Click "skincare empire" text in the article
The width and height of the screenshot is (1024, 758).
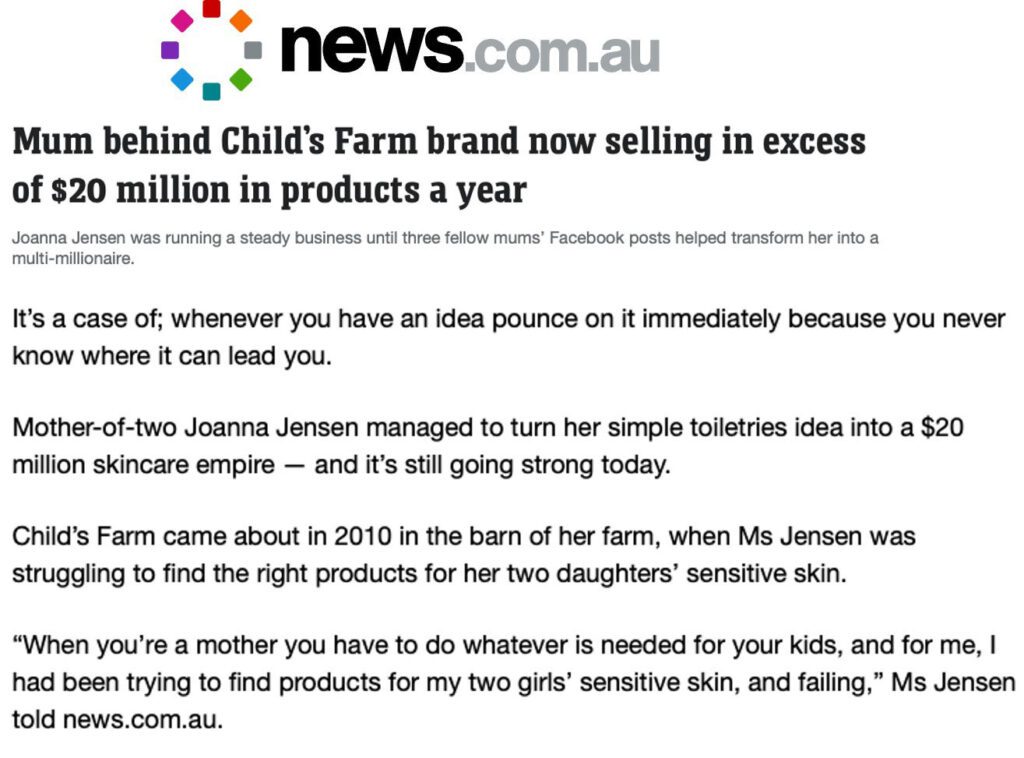coord(184,466)
